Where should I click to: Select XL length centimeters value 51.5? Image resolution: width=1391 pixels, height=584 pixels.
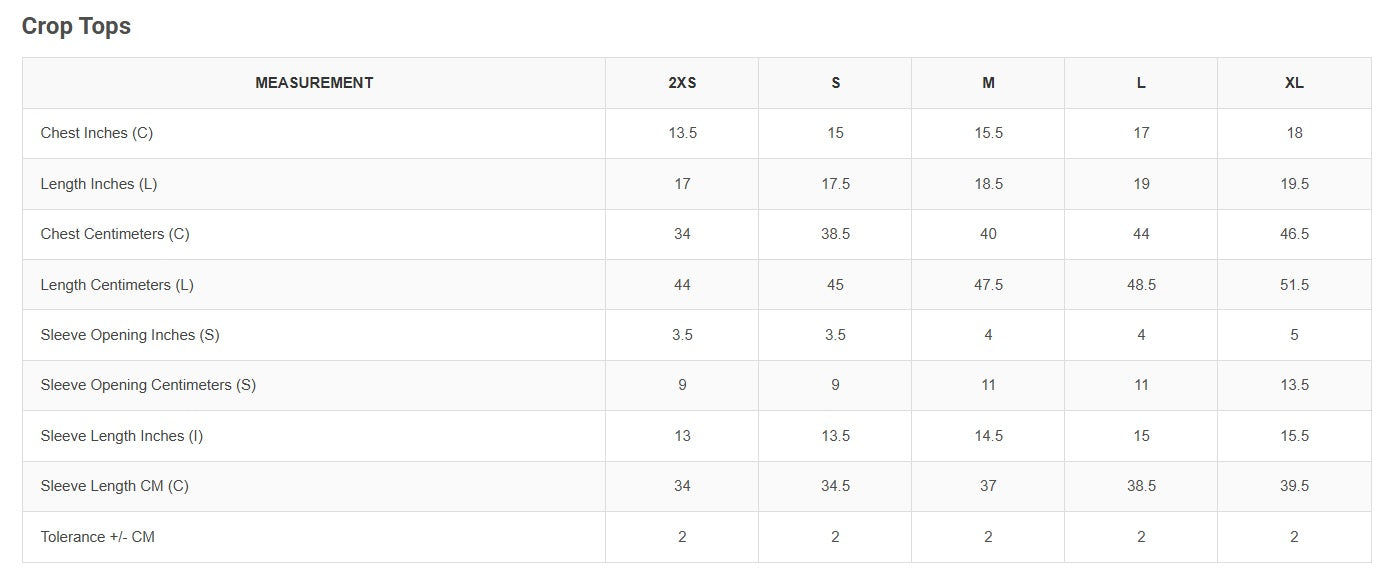click(x=1294, y=285)
